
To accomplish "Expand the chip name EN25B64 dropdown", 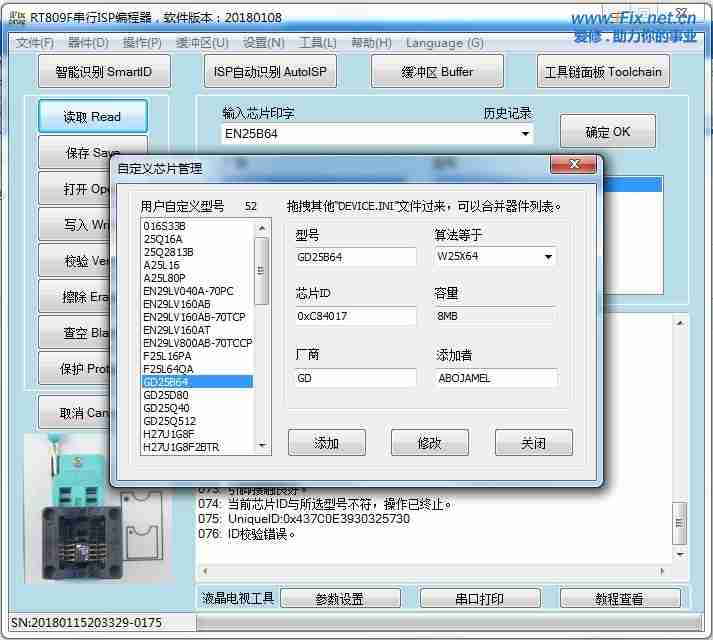I will click(x=525, y=134).
